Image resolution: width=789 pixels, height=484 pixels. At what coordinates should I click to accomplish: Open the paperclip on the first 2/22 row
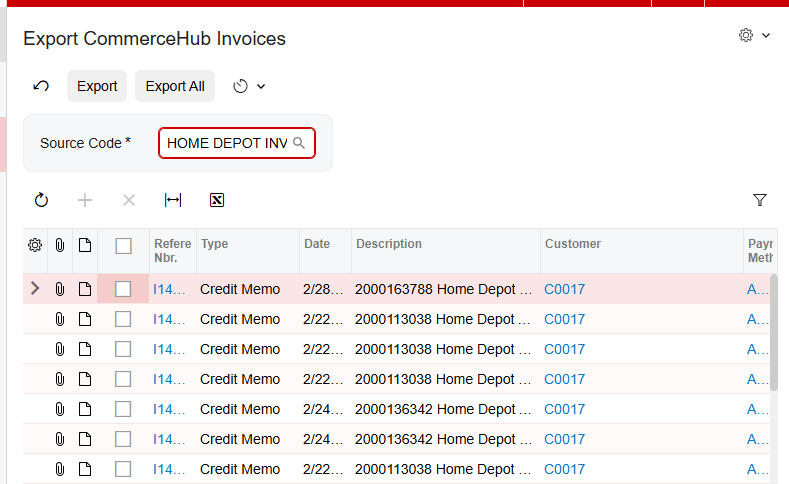60,319
